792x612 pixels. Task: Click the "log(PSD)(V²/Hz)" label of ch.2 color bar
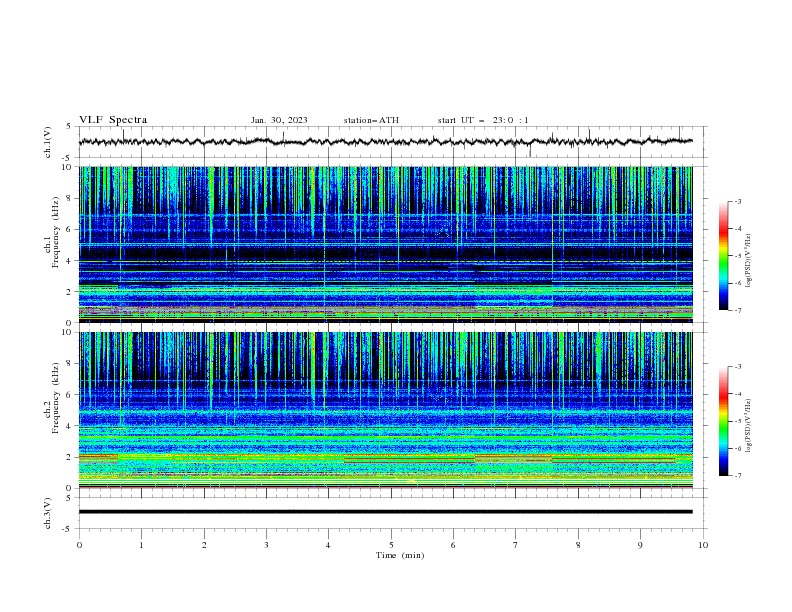click(749, 426)
